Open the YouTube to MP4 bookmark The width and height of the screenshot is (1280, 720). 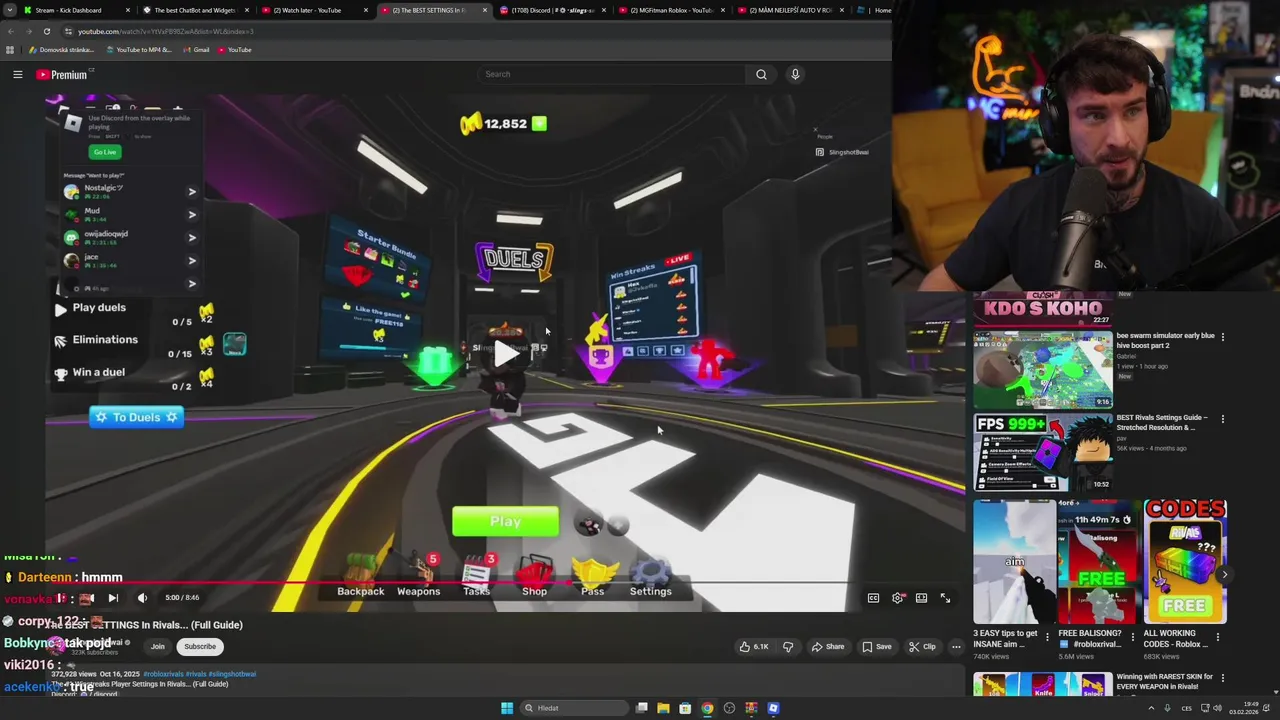pos(138,50)
